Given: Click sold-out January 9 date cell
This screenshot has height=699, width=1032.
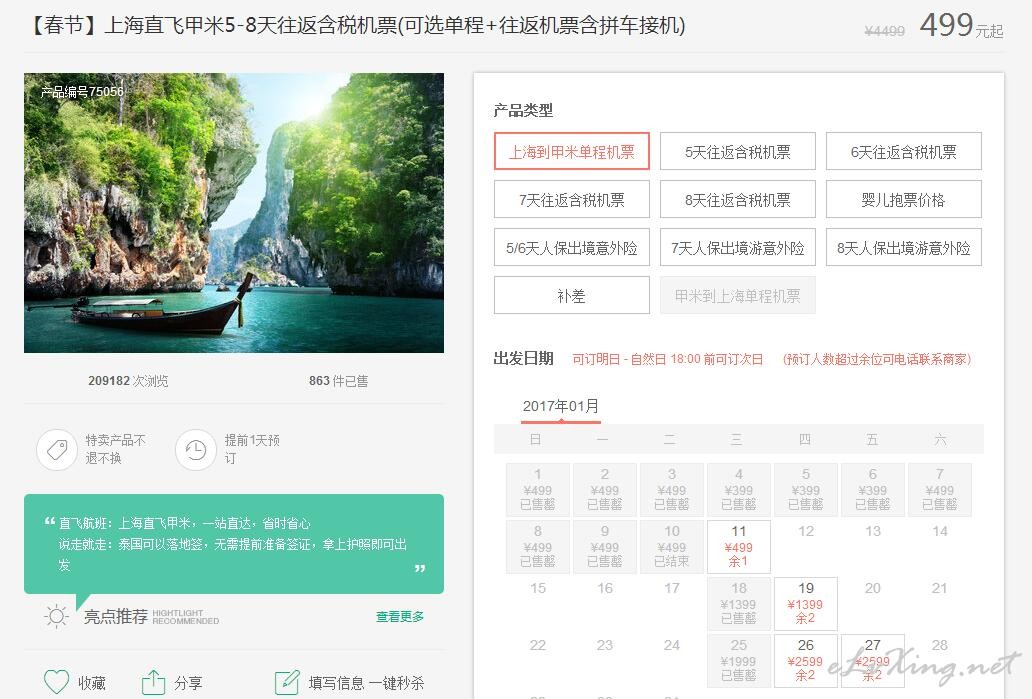Looking at the screenshot, I should point(604,546).
